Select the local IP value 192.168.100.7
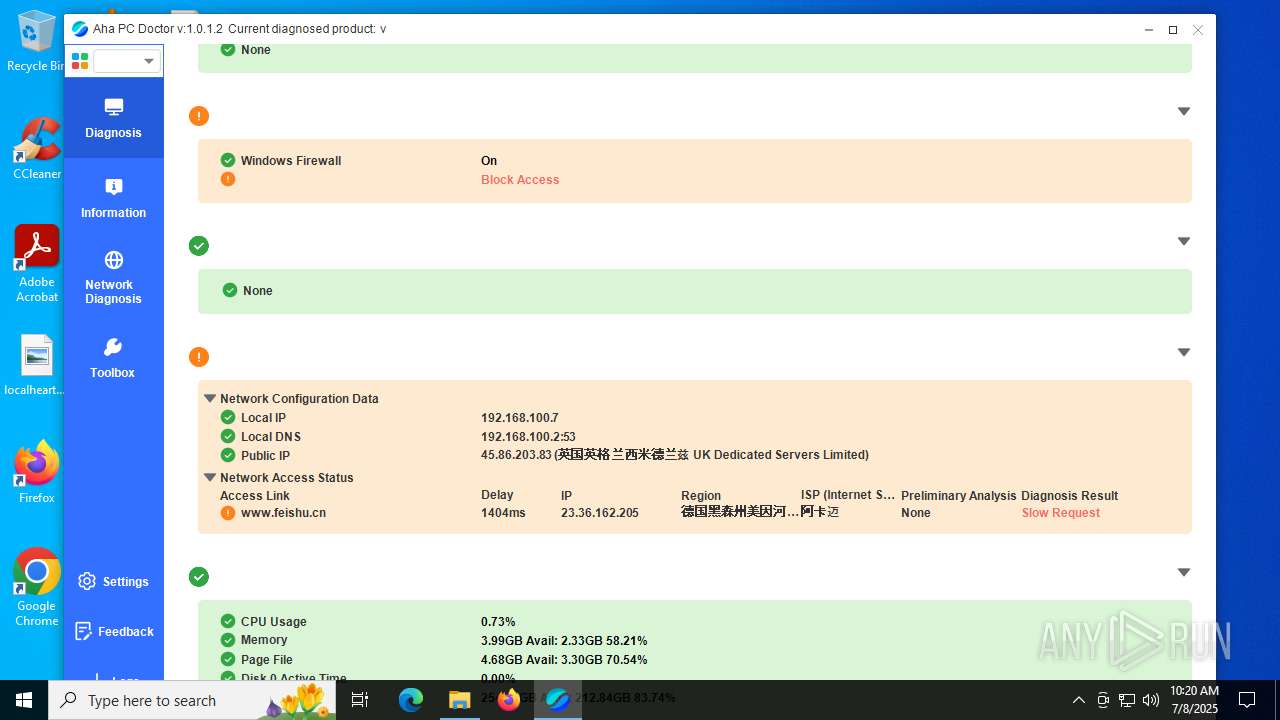Viewport: 1280px width, 720px height. (x=519, y=418)
